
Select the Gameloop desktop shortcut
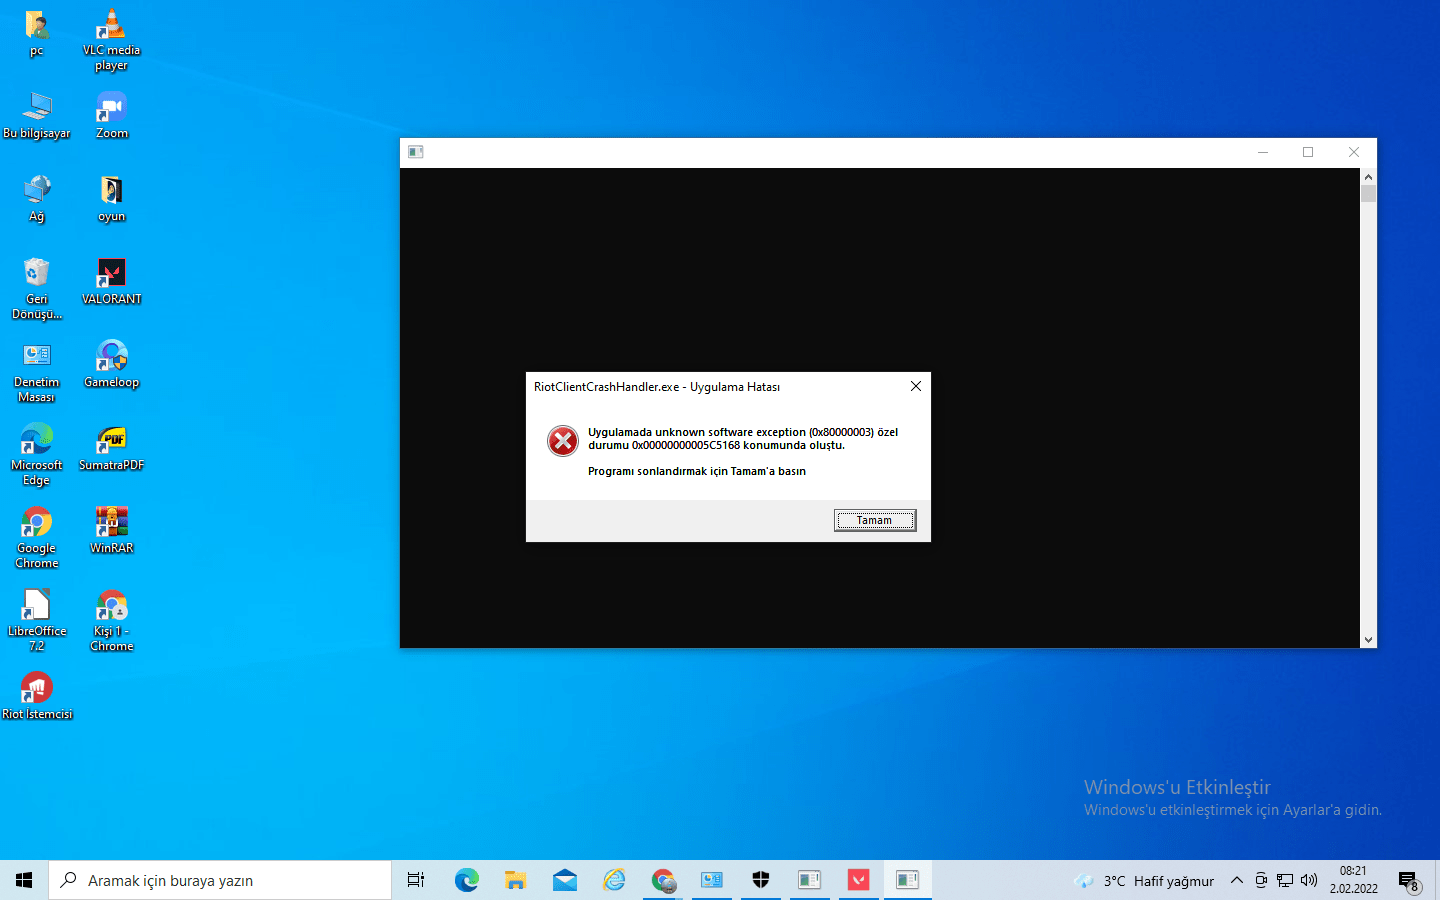111,365
